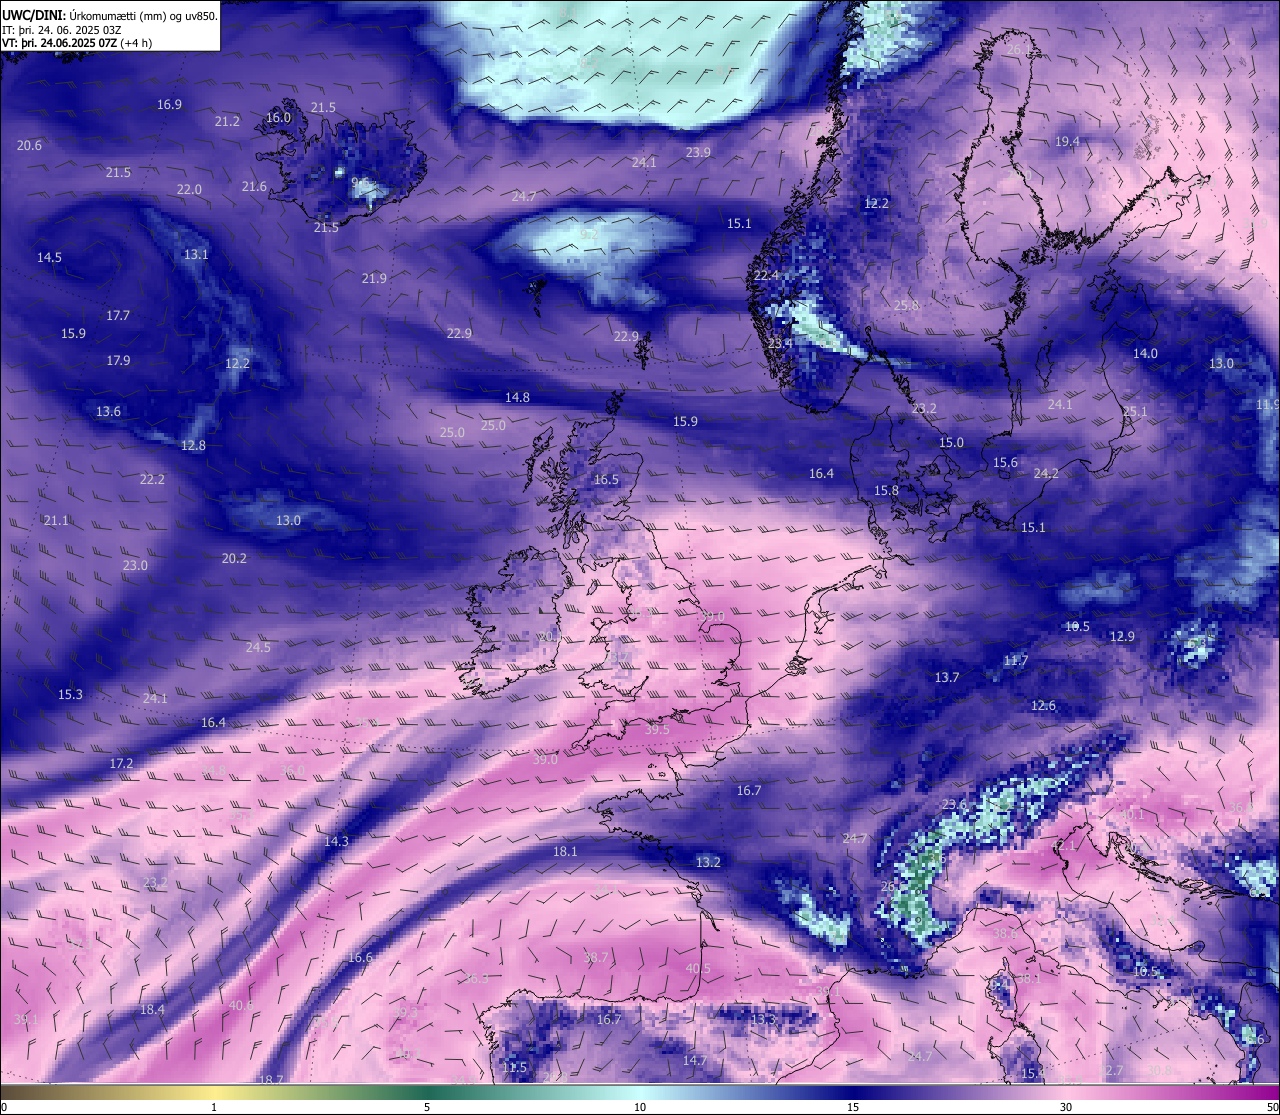The width and height of the screenshot is (1280, 1115).
Task: Click the map value 15.6
Action: (1005, 463)
